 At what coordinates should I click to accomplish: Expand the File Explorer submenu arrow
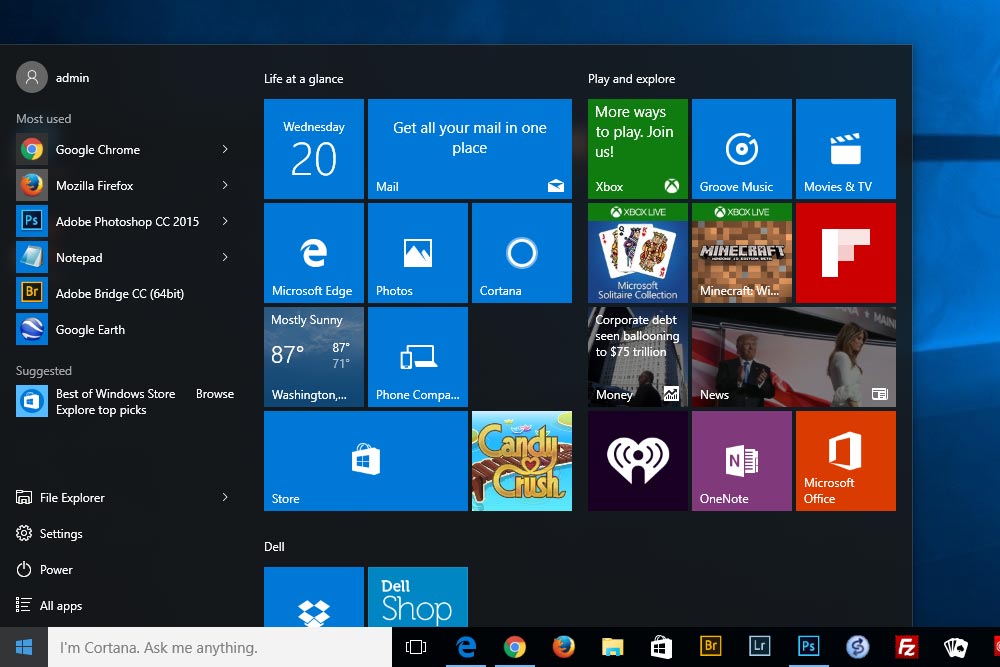225,497
